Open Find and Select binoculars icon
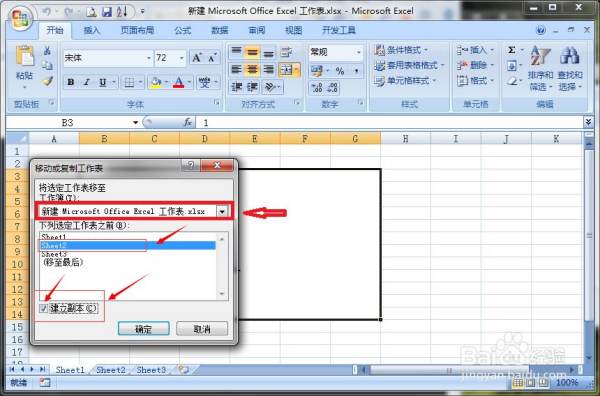The width and height of the screenshot is (600, 396). (x=570, y=55)
